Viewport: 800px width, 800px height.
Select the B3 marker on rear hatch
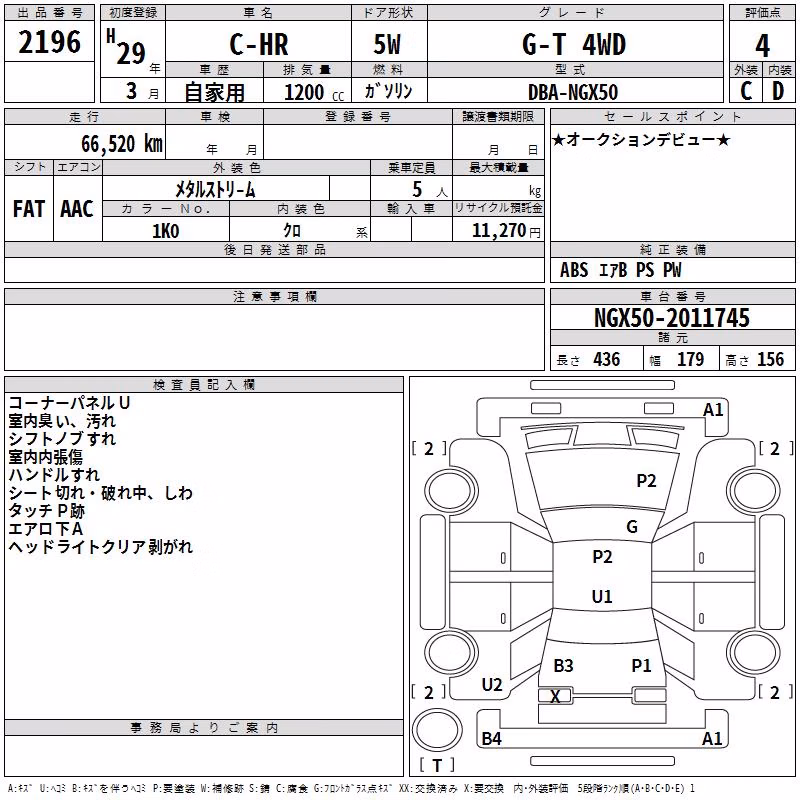[563, 666]
